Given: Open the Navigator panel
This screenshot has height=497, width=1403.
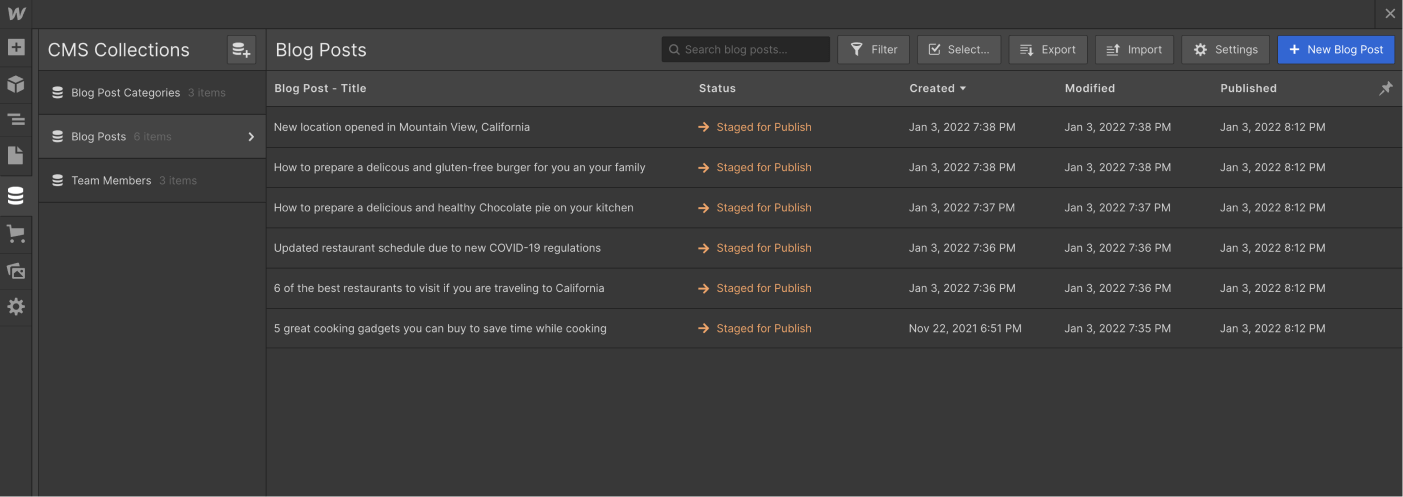Looking at the screenshot, I should [16, 120].
